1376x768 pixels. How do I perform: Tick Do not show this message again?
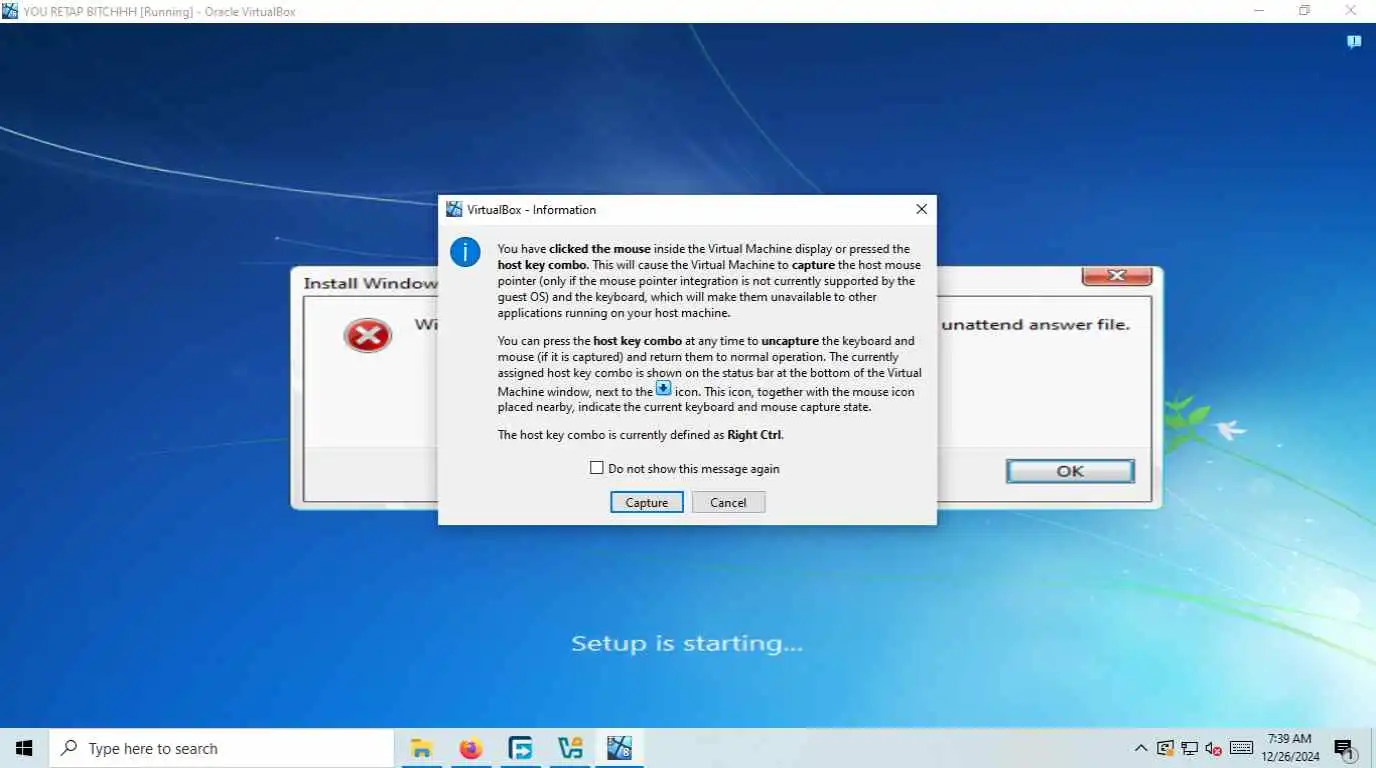(597, 468)
